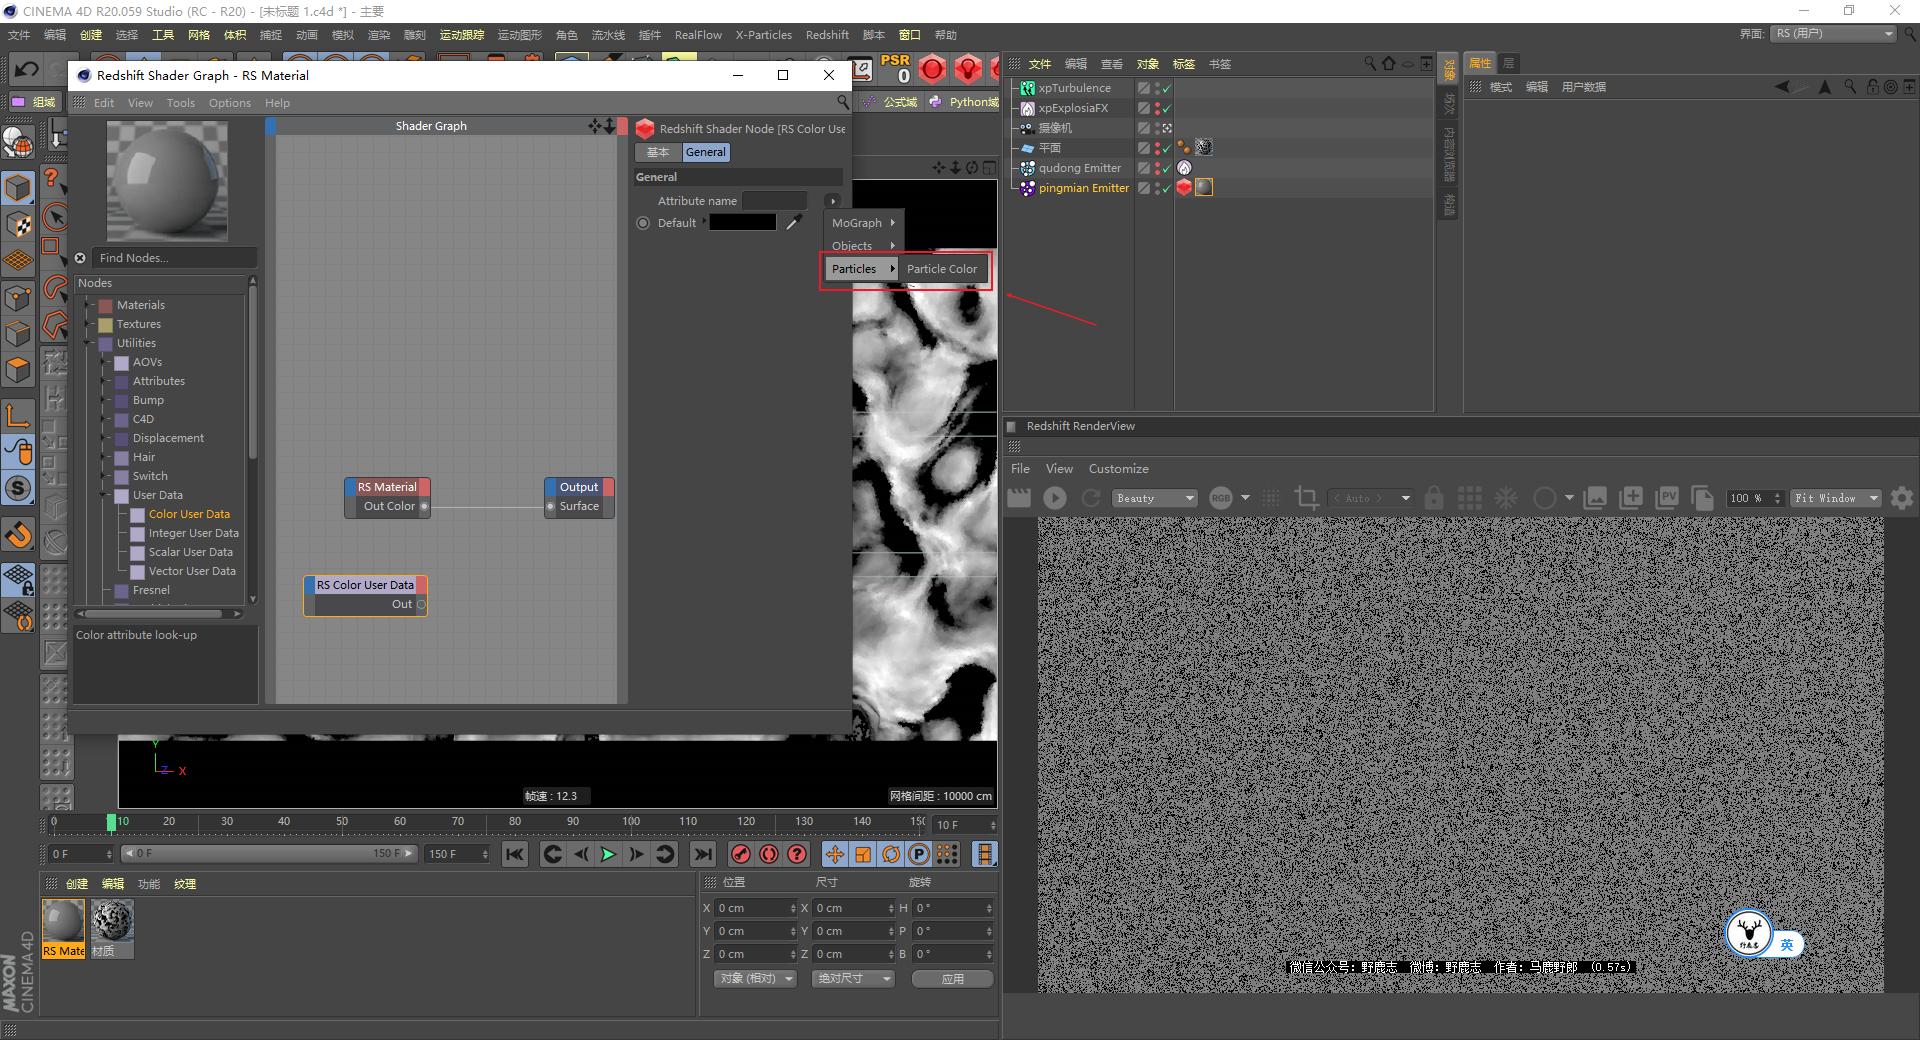Open the Tools menu in Shader Graph
The image size is (1920, 1040).
[x=180, y=103]
